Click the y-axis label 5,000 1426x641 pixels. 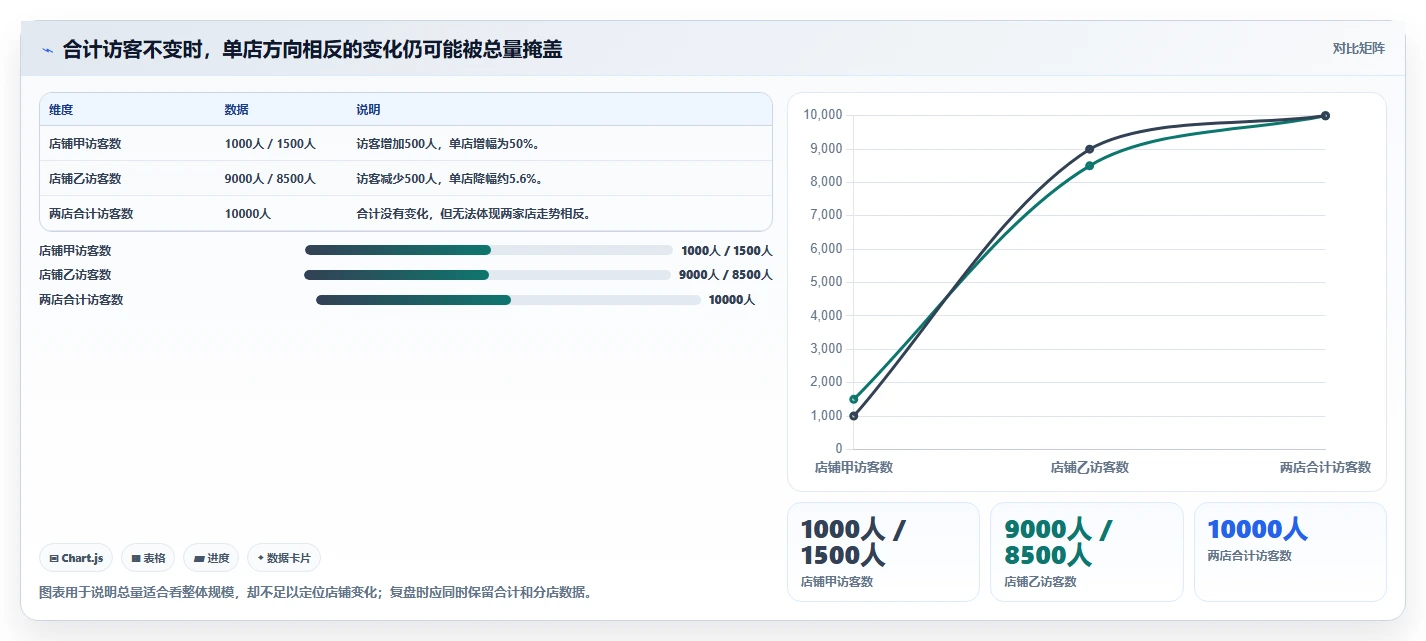[x=824, y=282]
